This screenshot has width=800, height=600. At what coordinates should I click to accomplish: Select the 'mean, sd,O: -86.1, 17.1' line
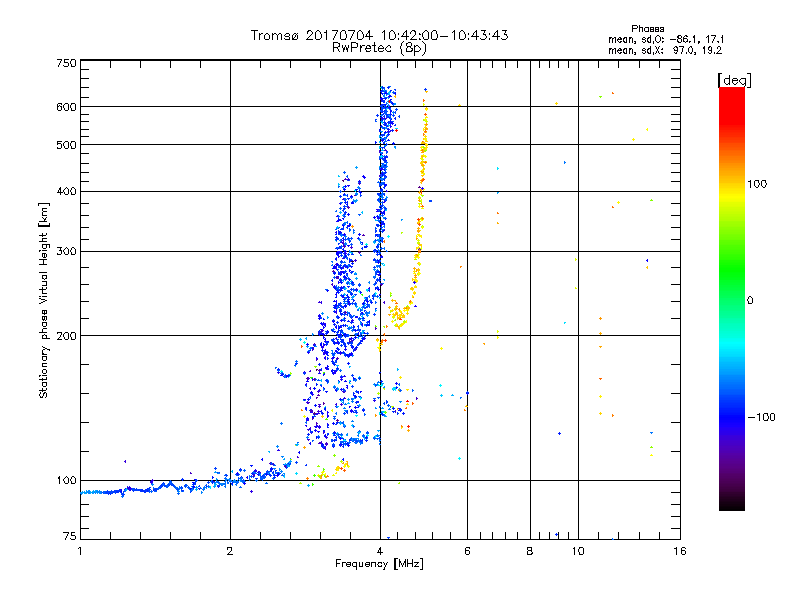tap(666, 39)
